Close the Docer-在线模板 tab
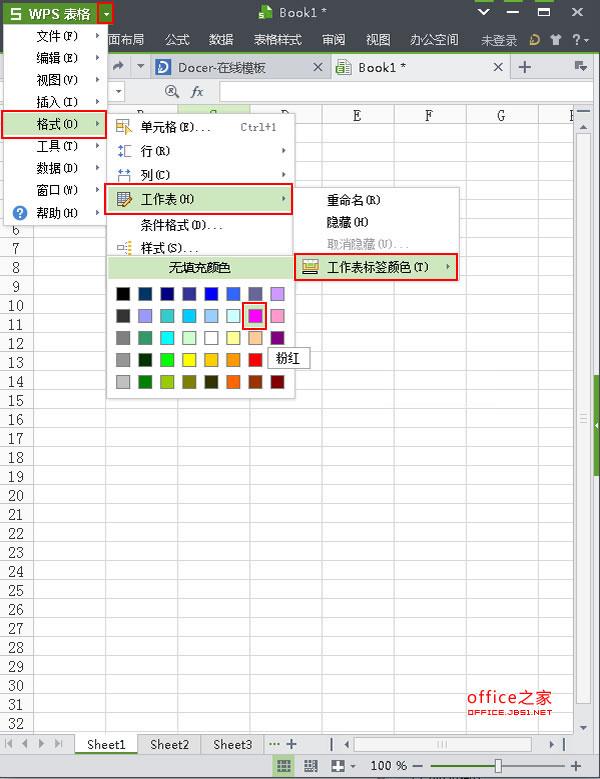Viewport: 600px width, 779px height. pos(318,67)
